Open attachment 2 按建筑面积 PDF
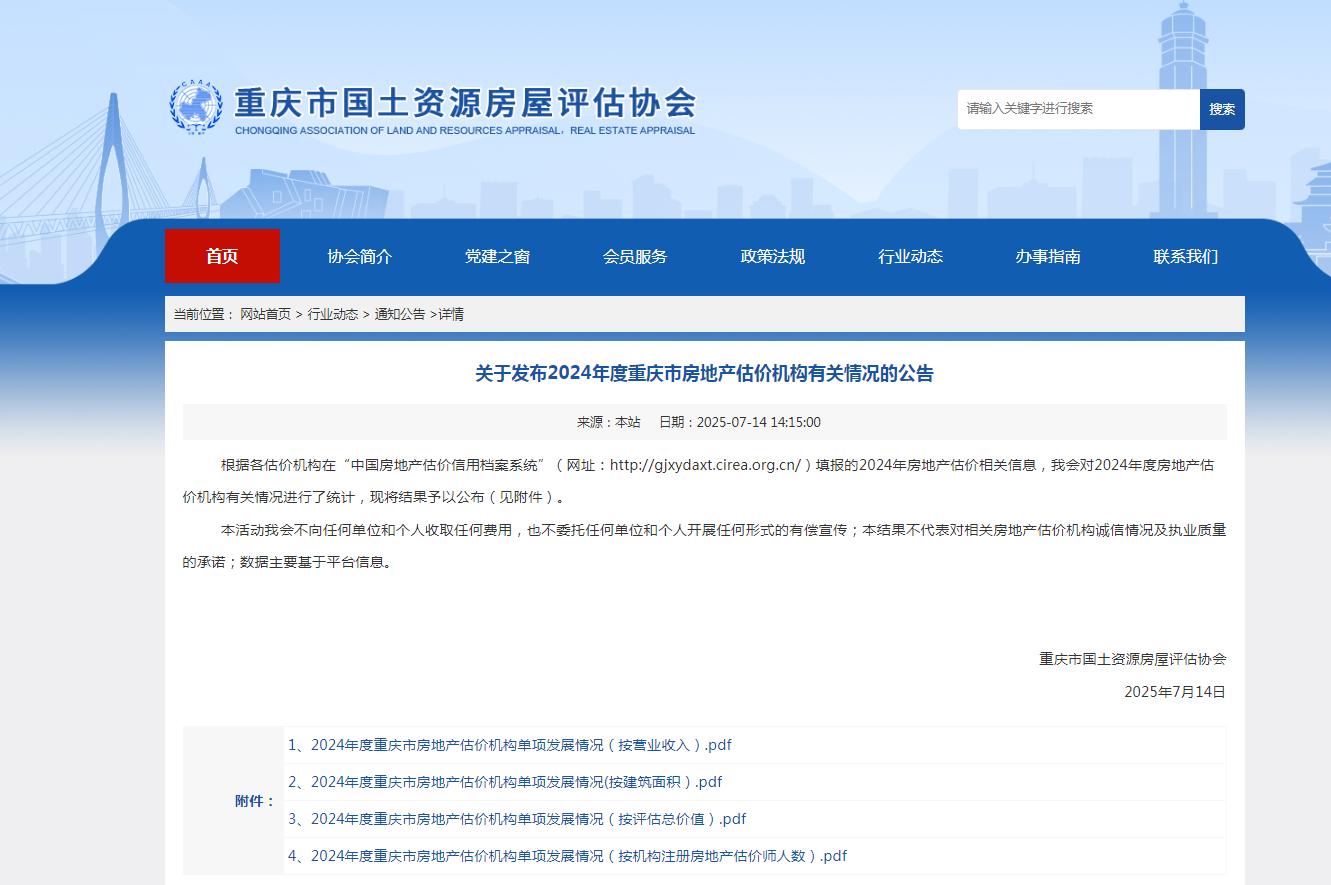 pyautogui.click(x=505, y=782)
